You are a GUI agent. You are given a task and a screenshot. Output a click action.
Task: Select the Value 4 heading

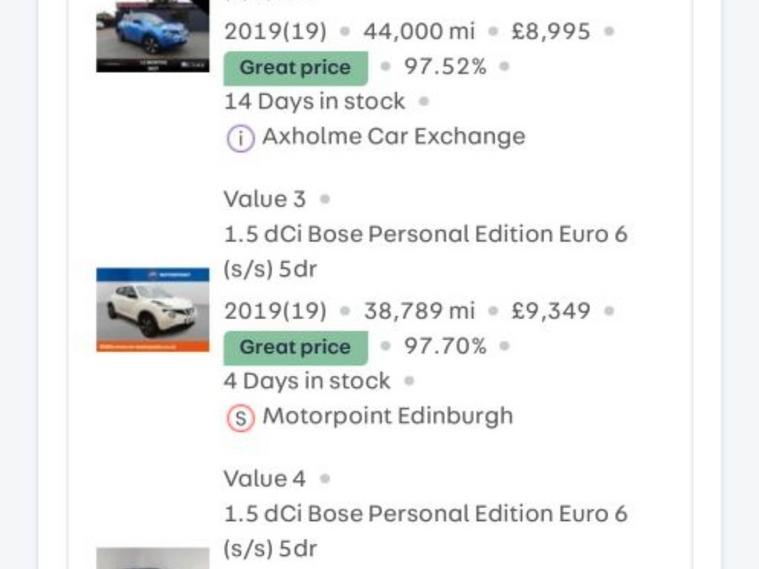coord(265,478)
